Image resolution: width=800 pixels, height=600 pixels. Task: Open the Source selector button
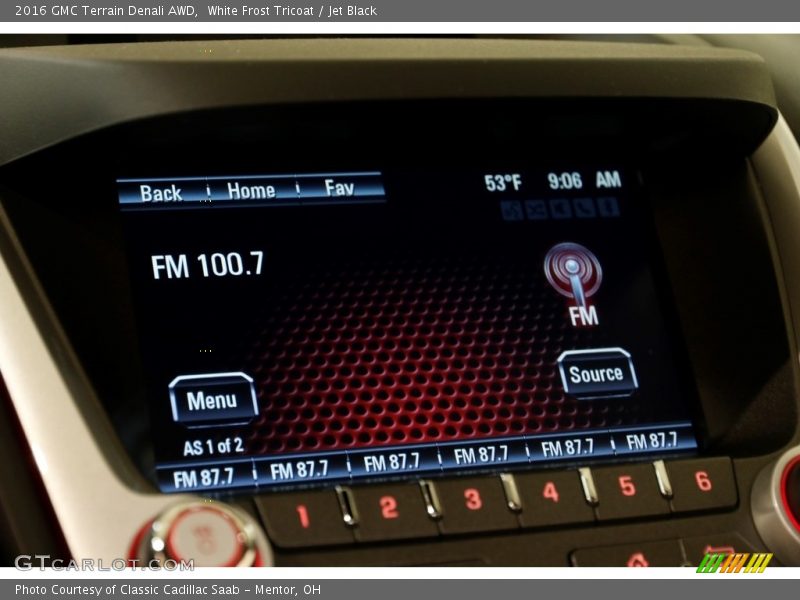coord(597,375)
